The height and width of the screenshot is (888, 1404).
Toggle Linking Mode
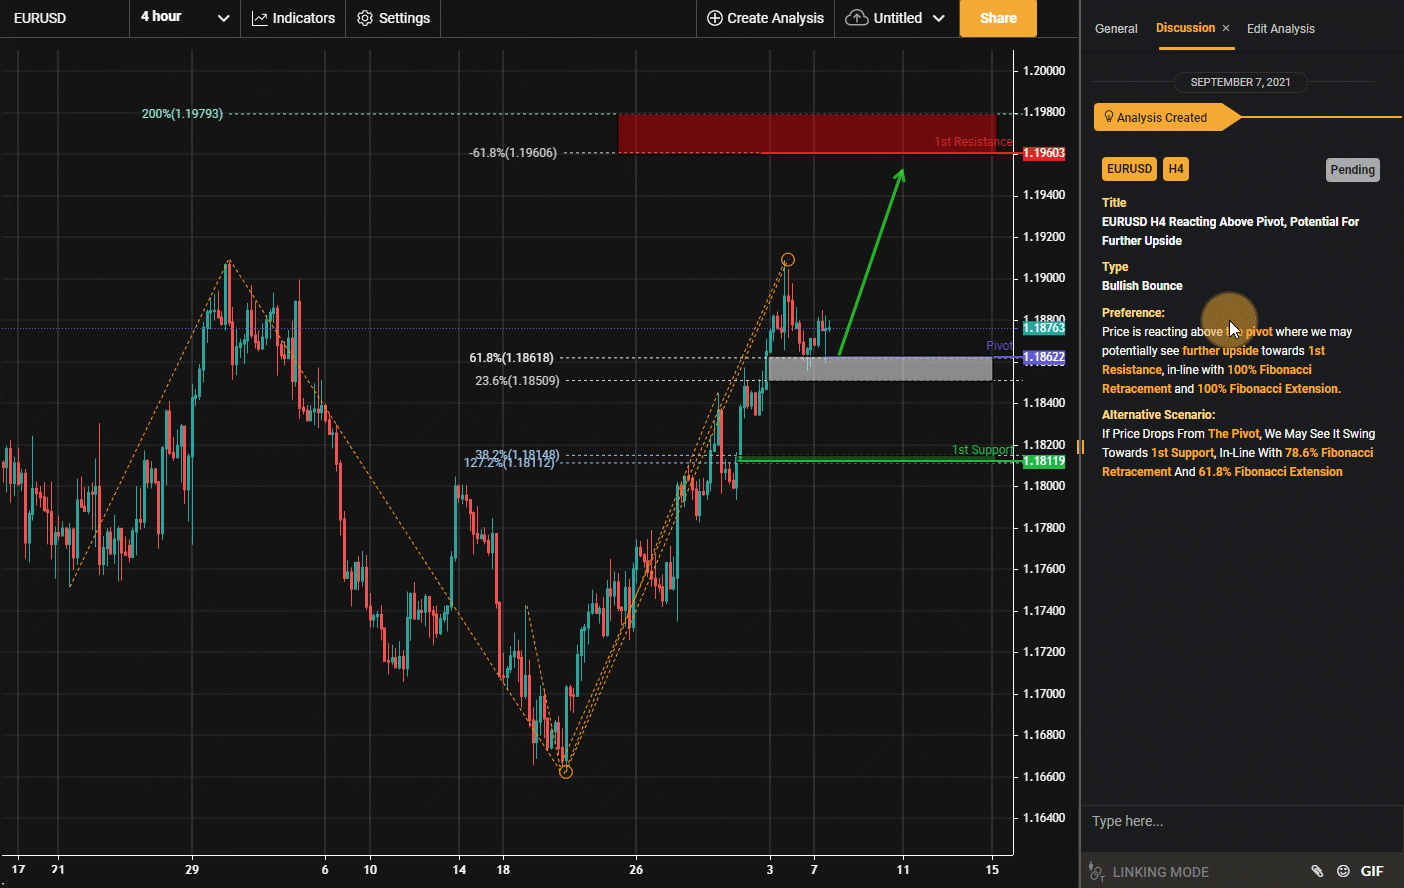coord(1149,872)
